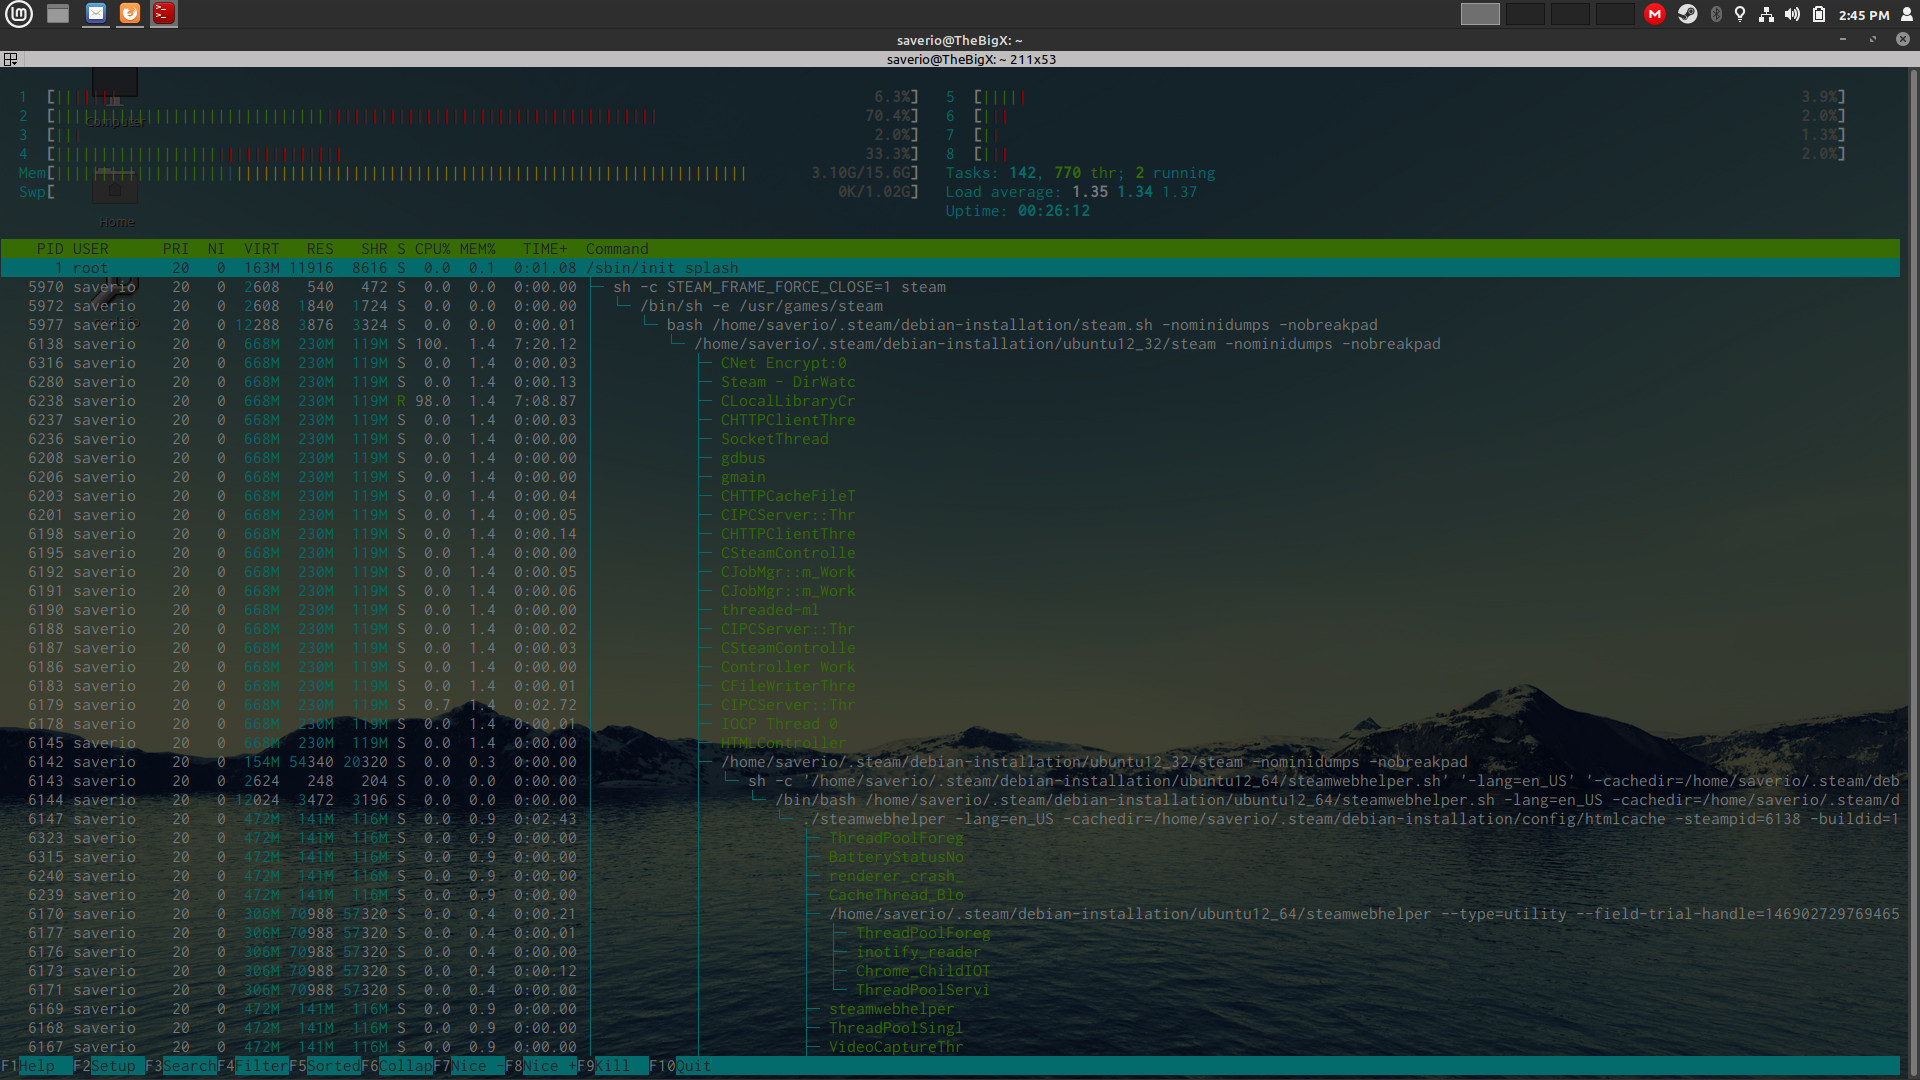Sort by the VIRT column header
This screenshot has height=1080, width=1920.
pyautogui.click(x=262, y=249)
